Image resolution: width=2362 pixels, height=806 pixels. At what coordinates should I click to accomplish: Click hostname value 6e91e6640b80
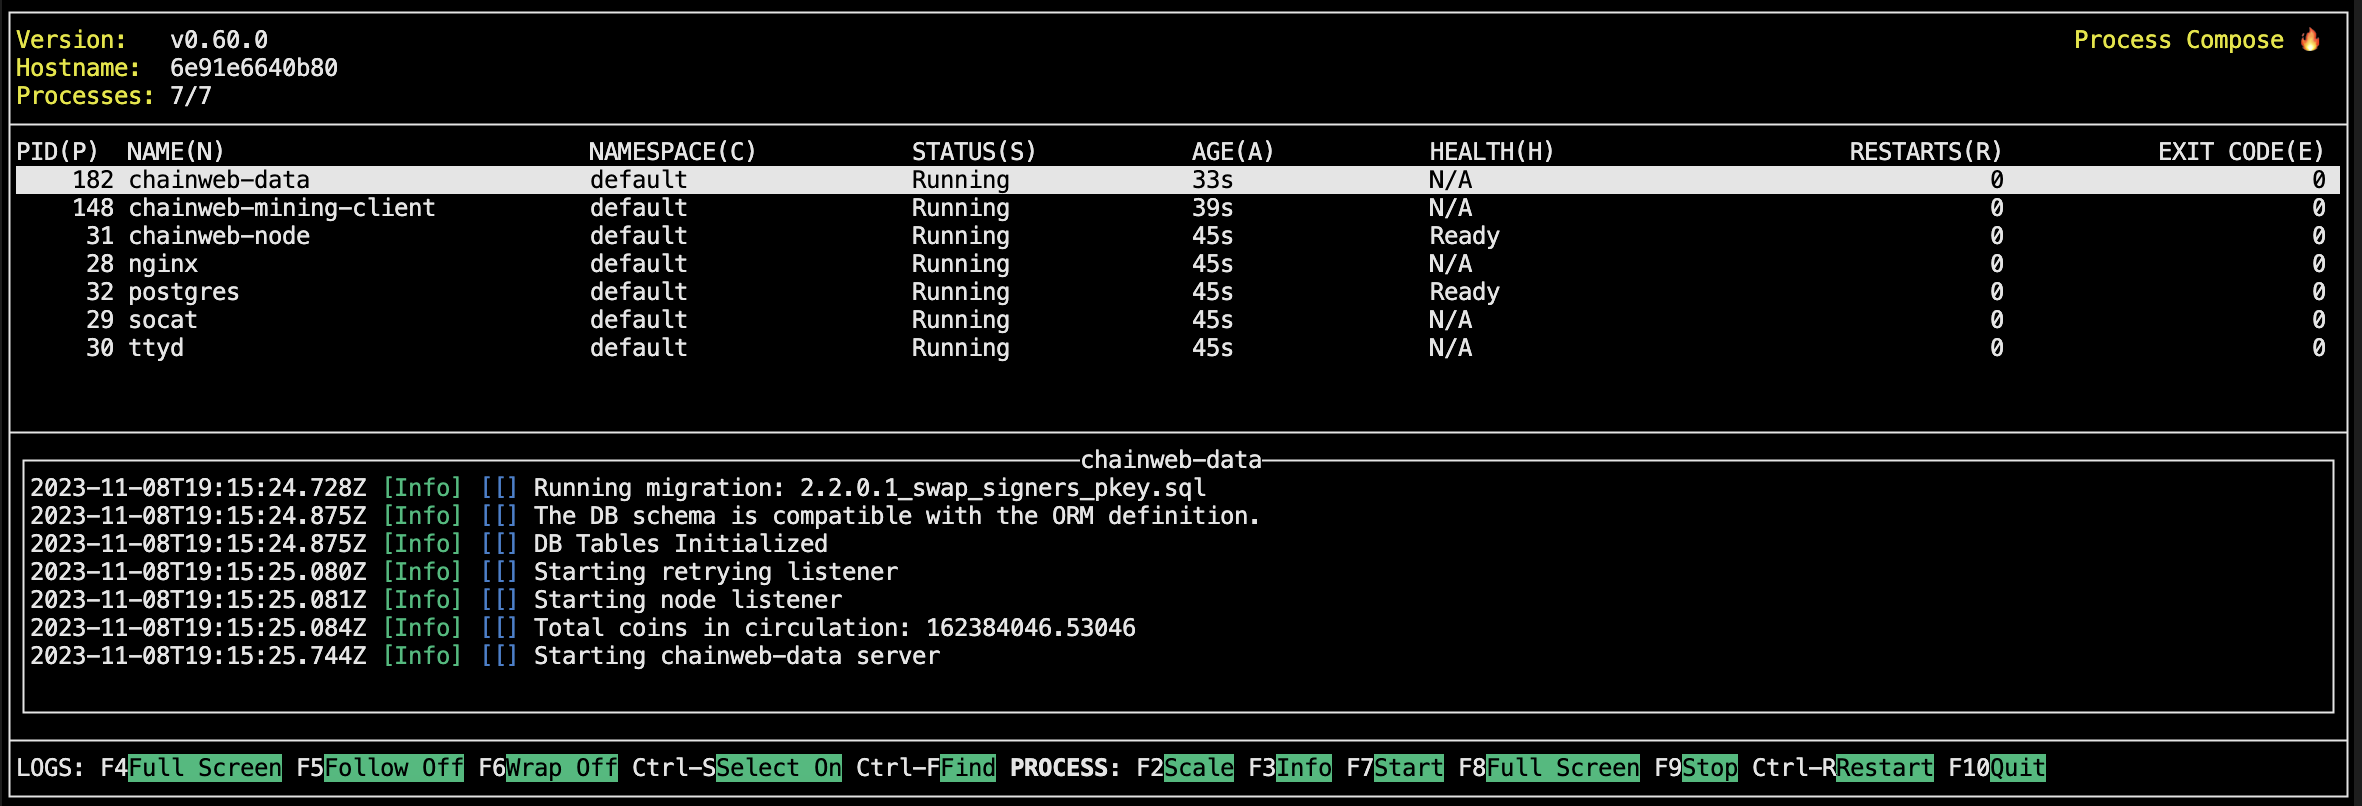pos(254,68)
